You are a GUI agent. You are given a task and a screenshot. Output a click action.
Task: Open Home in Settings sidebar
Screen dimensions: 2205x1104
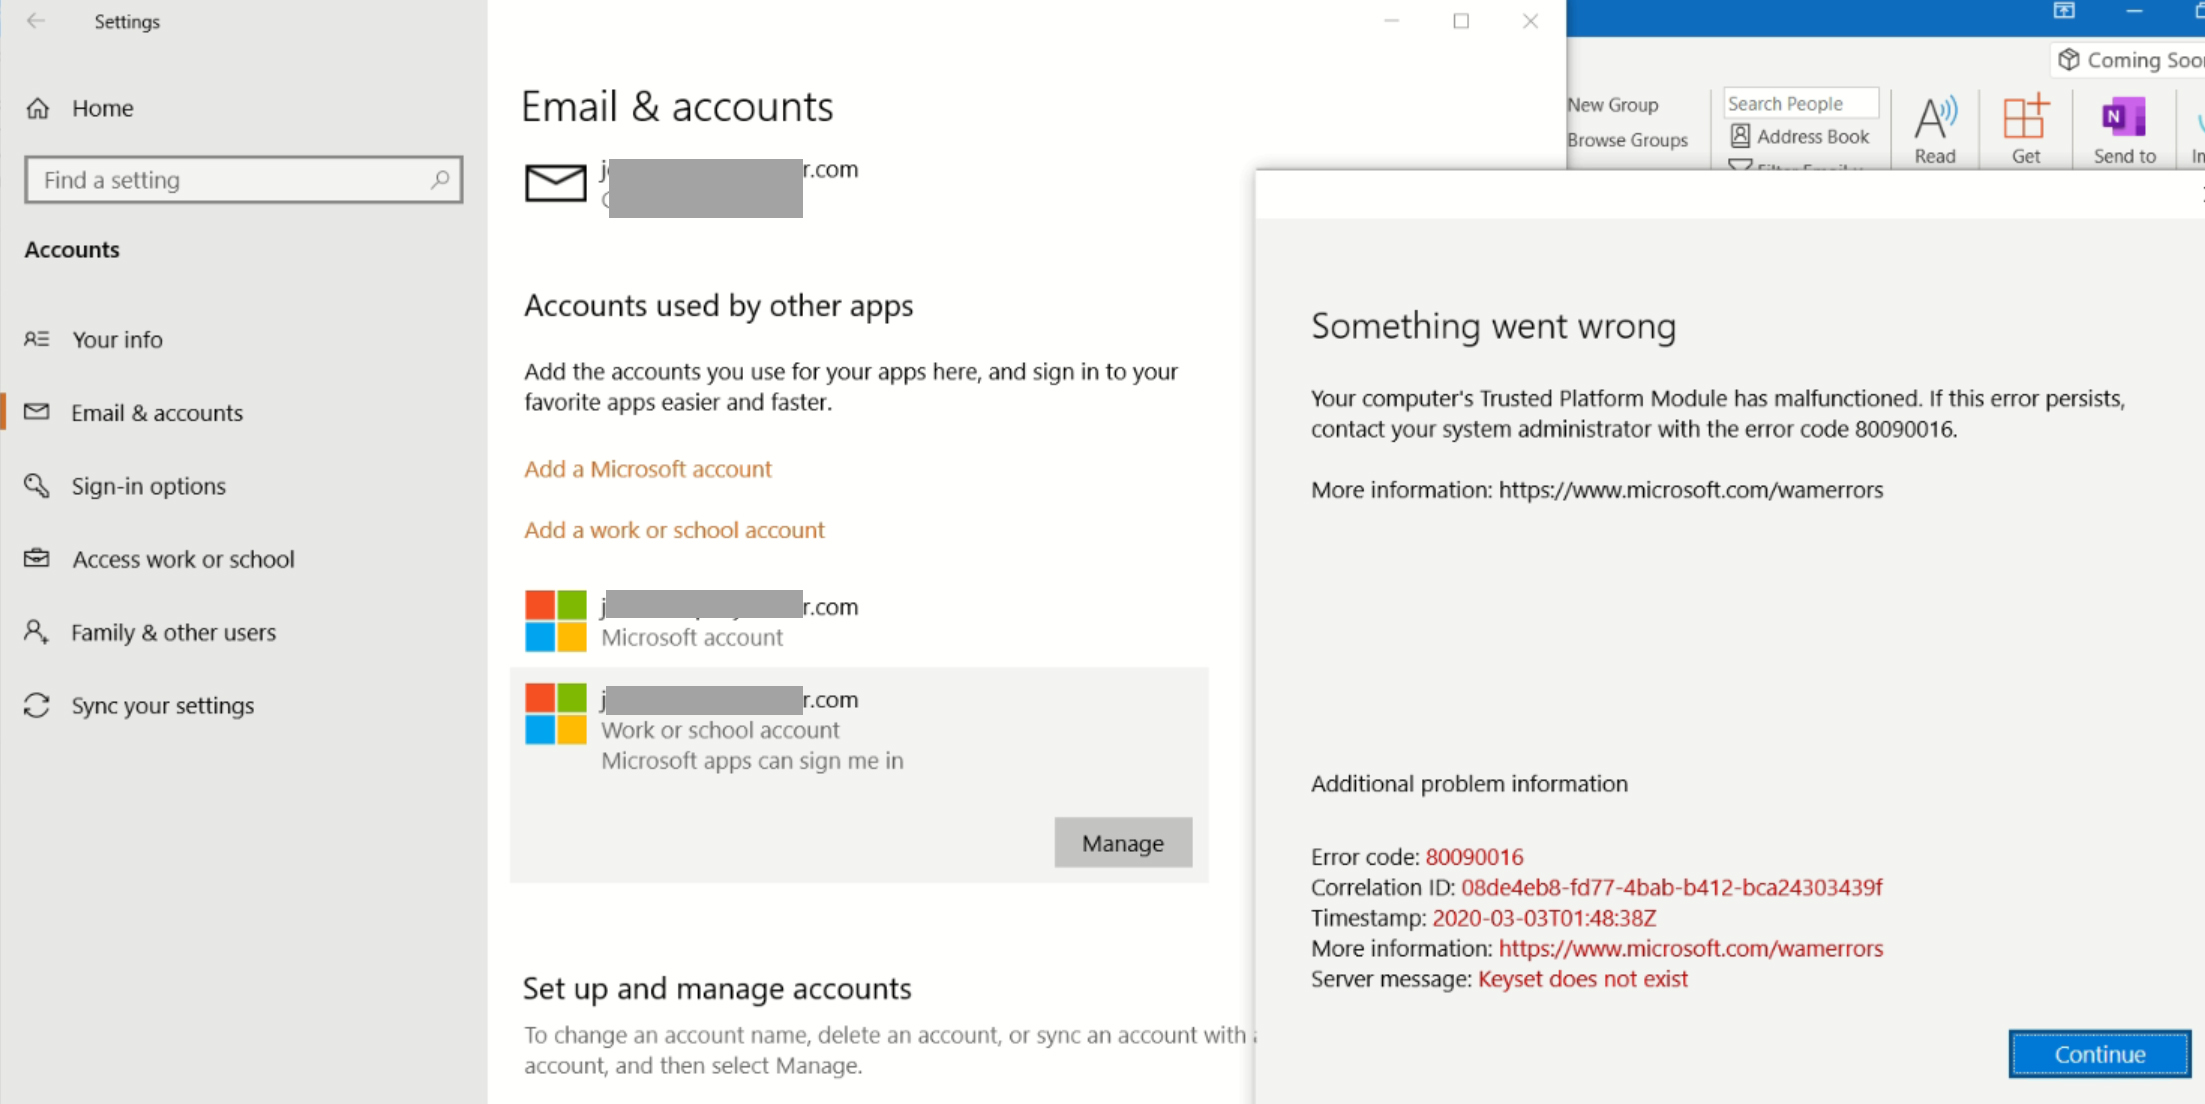click(101, 108)
